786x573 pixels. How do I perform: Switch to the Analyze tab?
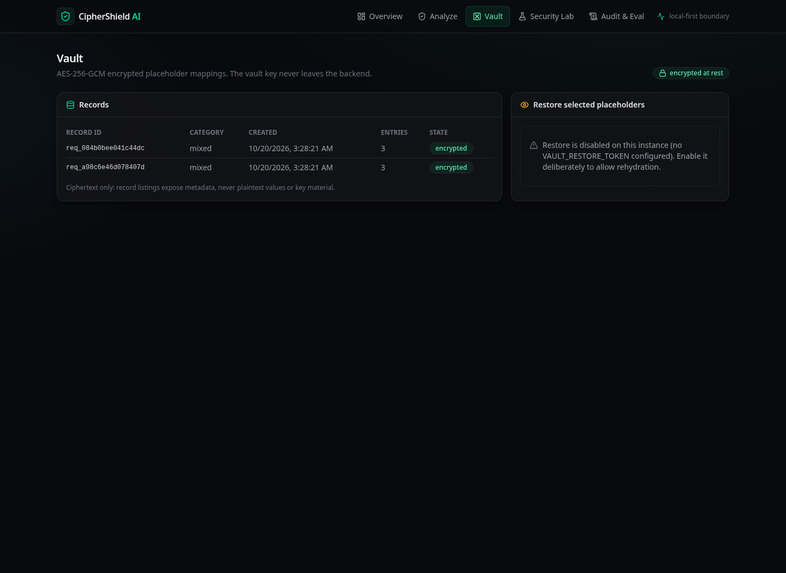coord(437,17)
